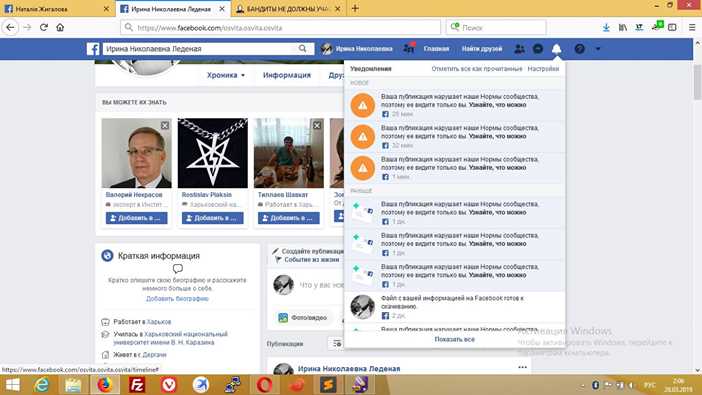Switch to the Информация tab
Image resolution: width=702 pixels, height=395 pixels.
(287, 75)
